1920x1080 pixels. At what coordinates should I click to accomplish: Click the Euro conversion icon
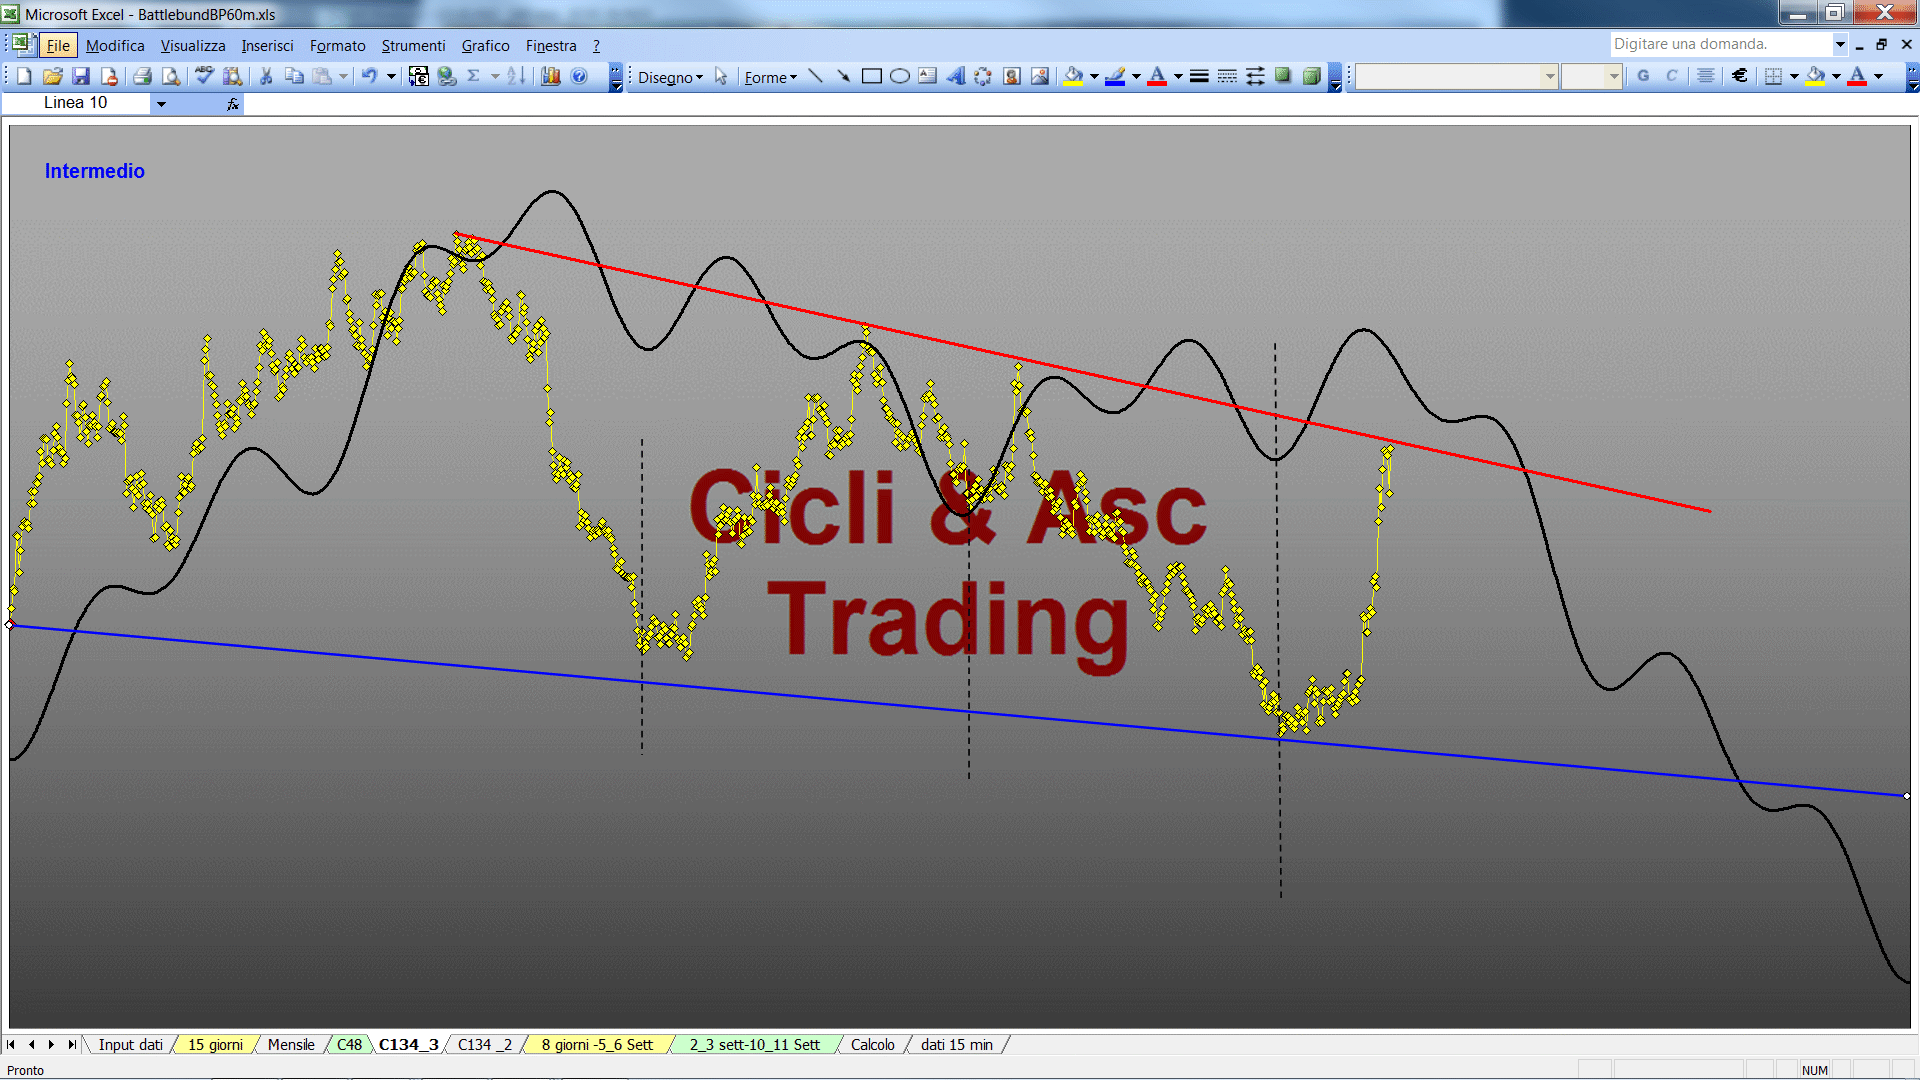419,76
